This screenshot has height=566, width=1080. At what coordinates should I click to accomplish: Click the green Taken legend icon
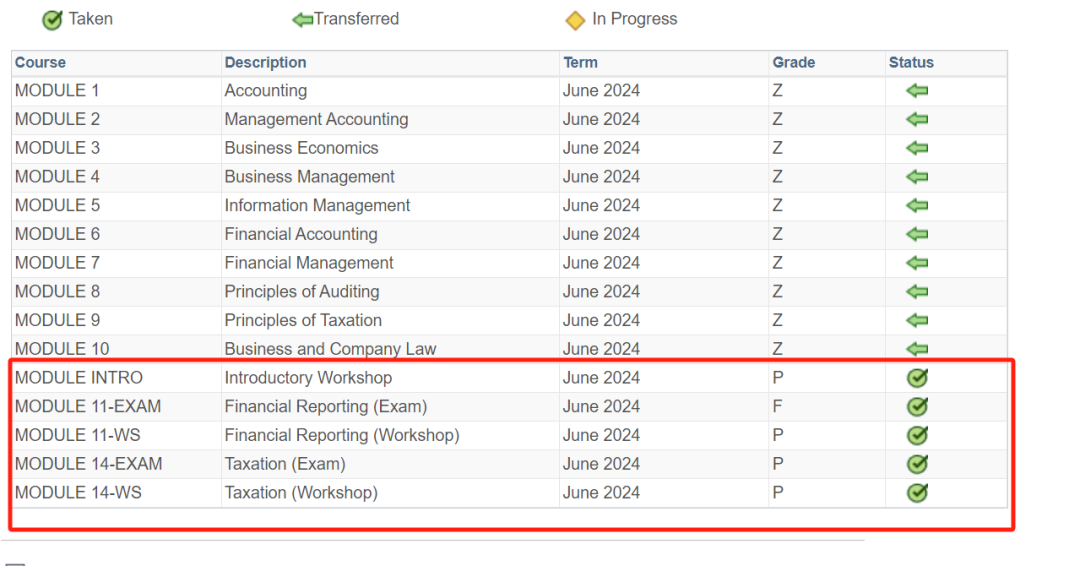pyautogui.click(x=52, y=20)
